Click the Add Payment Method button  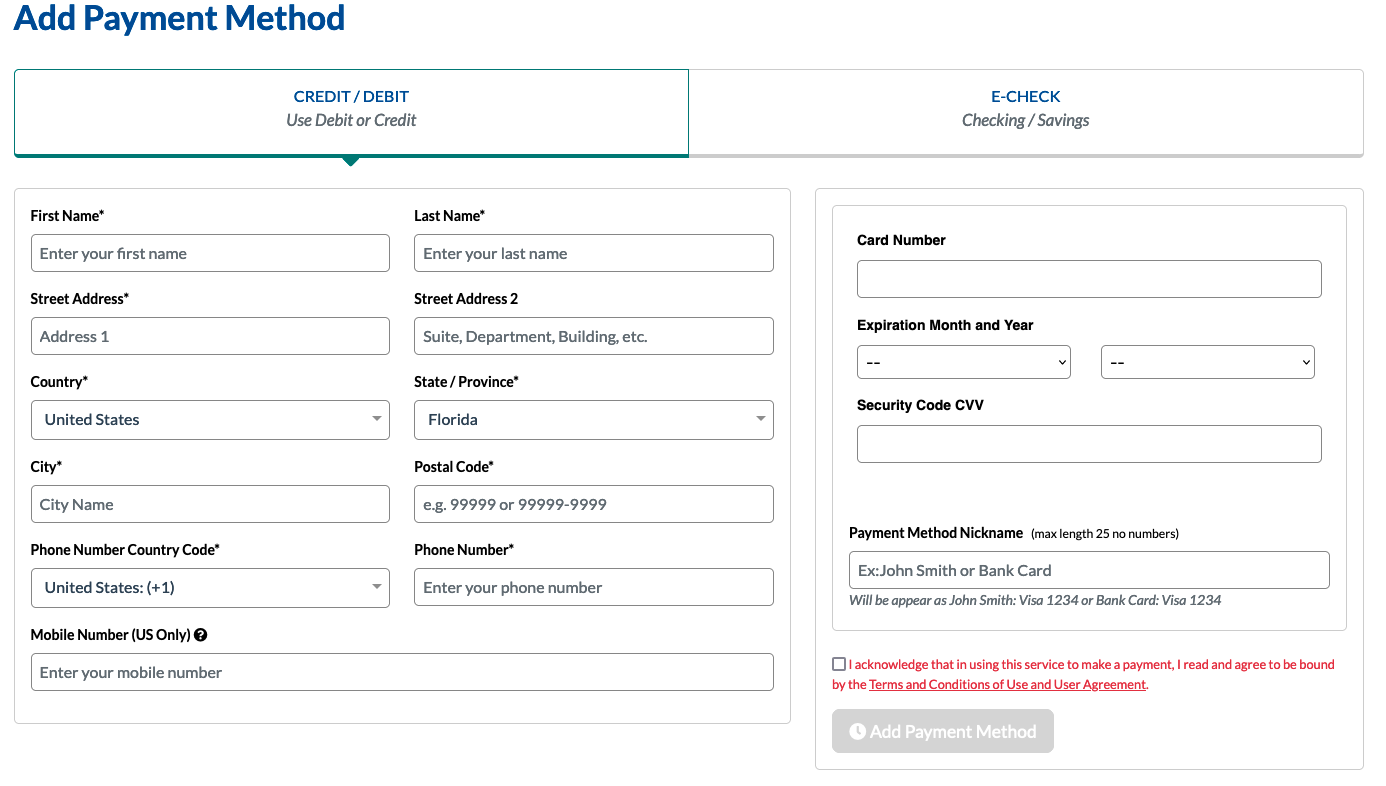[x=942, y=731]
